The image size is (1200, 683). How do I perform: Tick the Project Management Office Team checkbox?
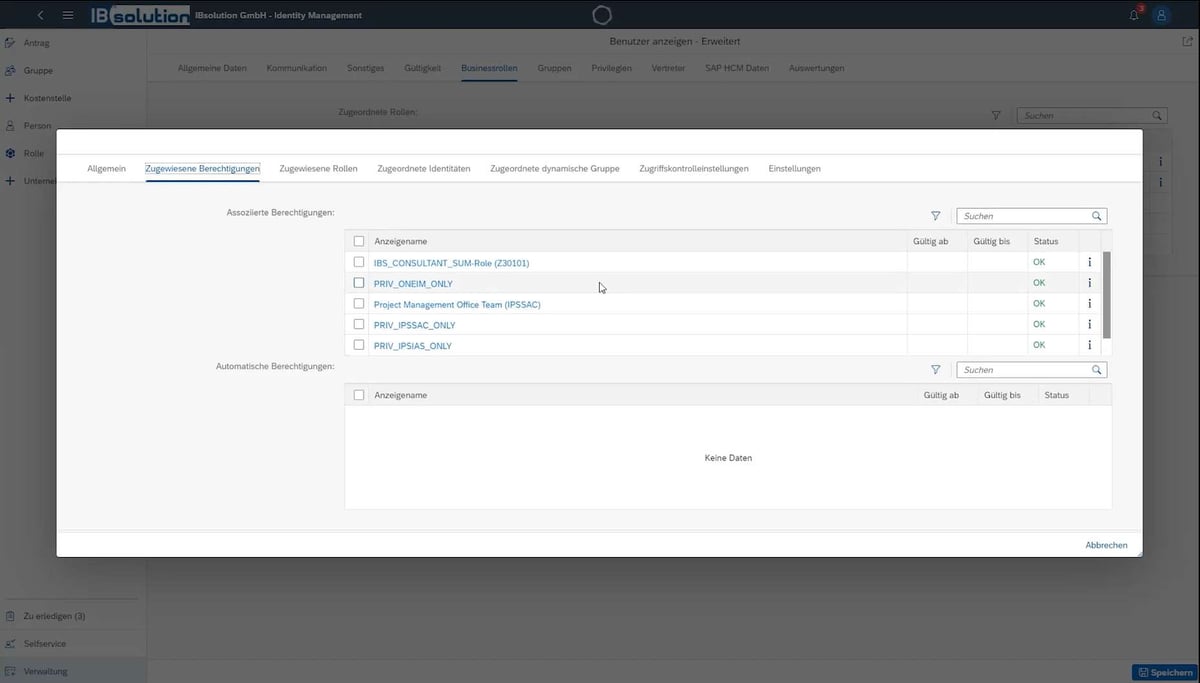click(x=359, y=303)
